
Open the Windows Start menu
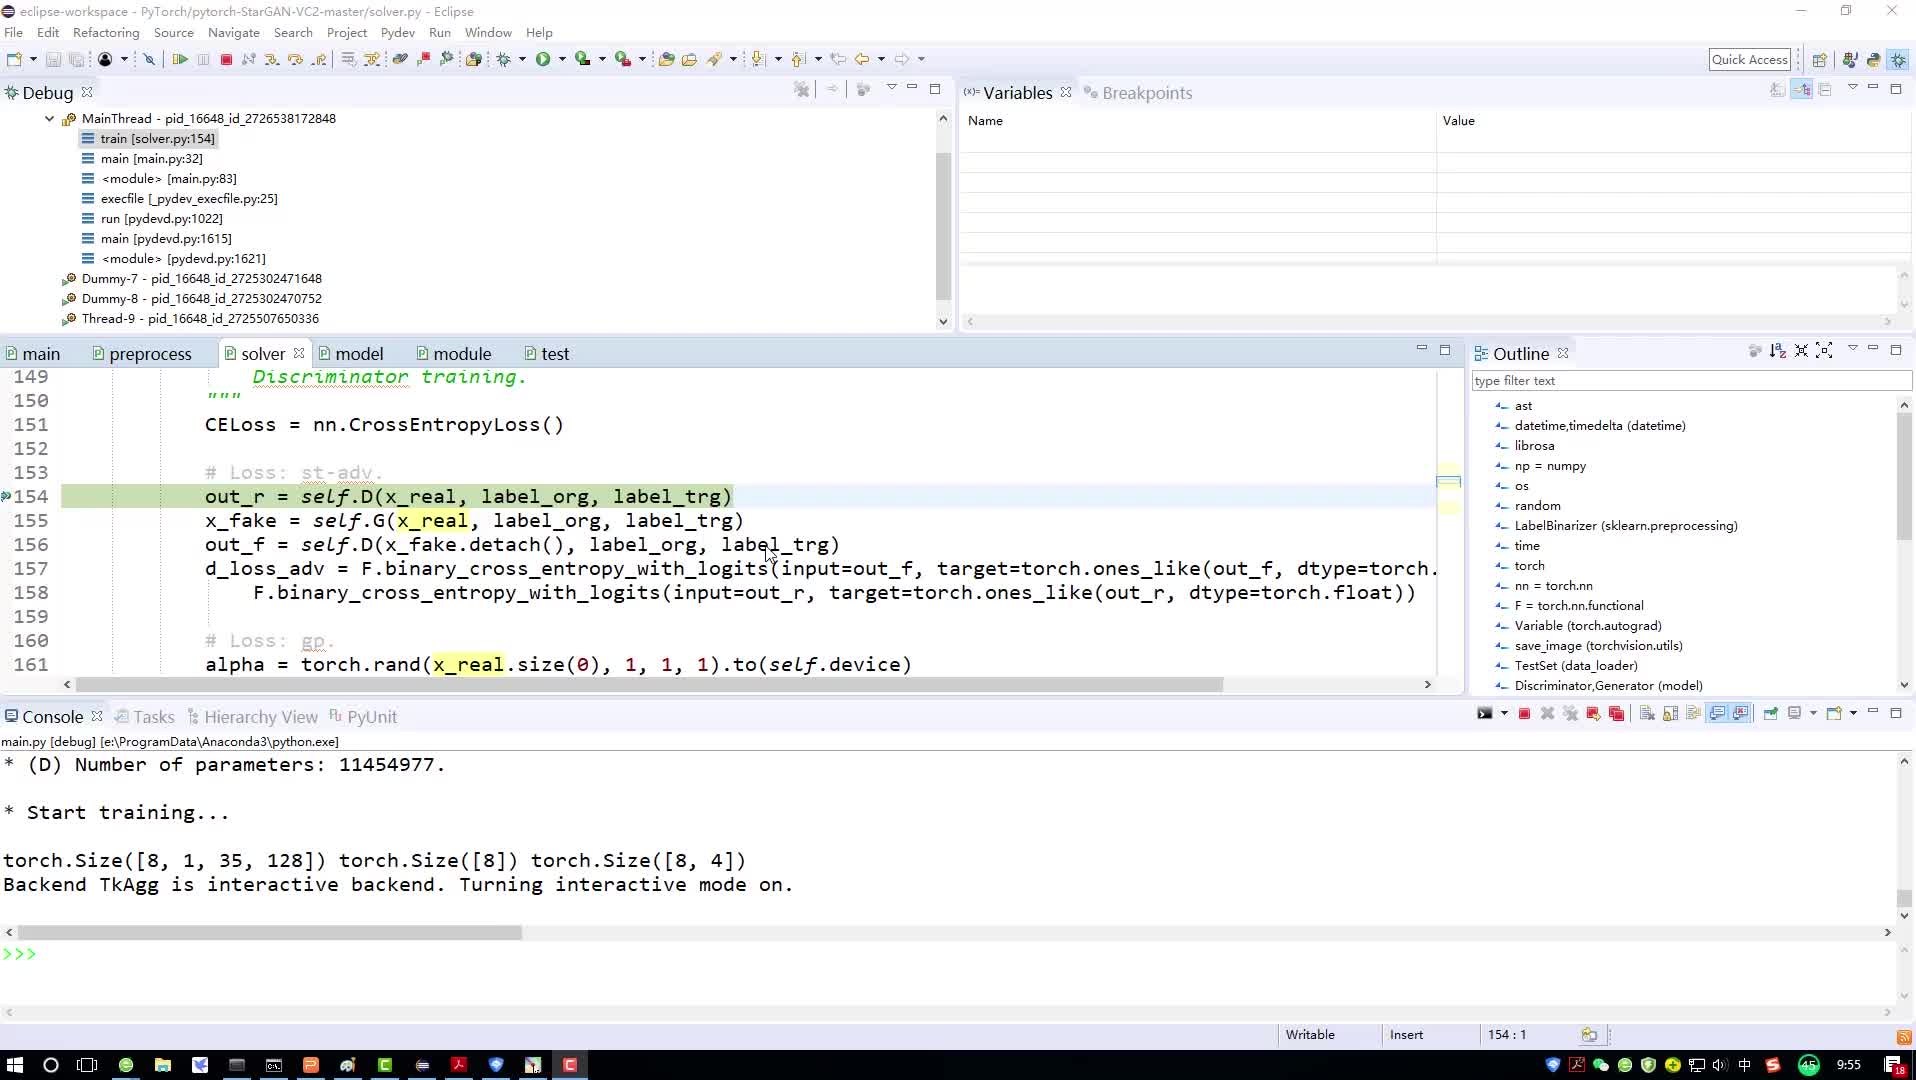(x=14, y=1065)
